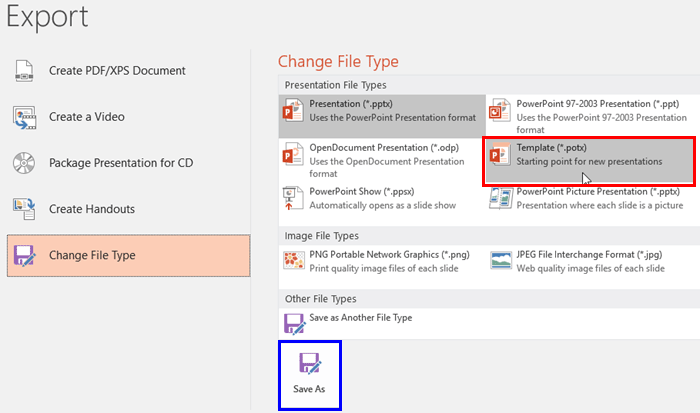Screen dimensions: 700x413
Task: Choose Template (*.potx) file type
Action: [x=589, y=161]
